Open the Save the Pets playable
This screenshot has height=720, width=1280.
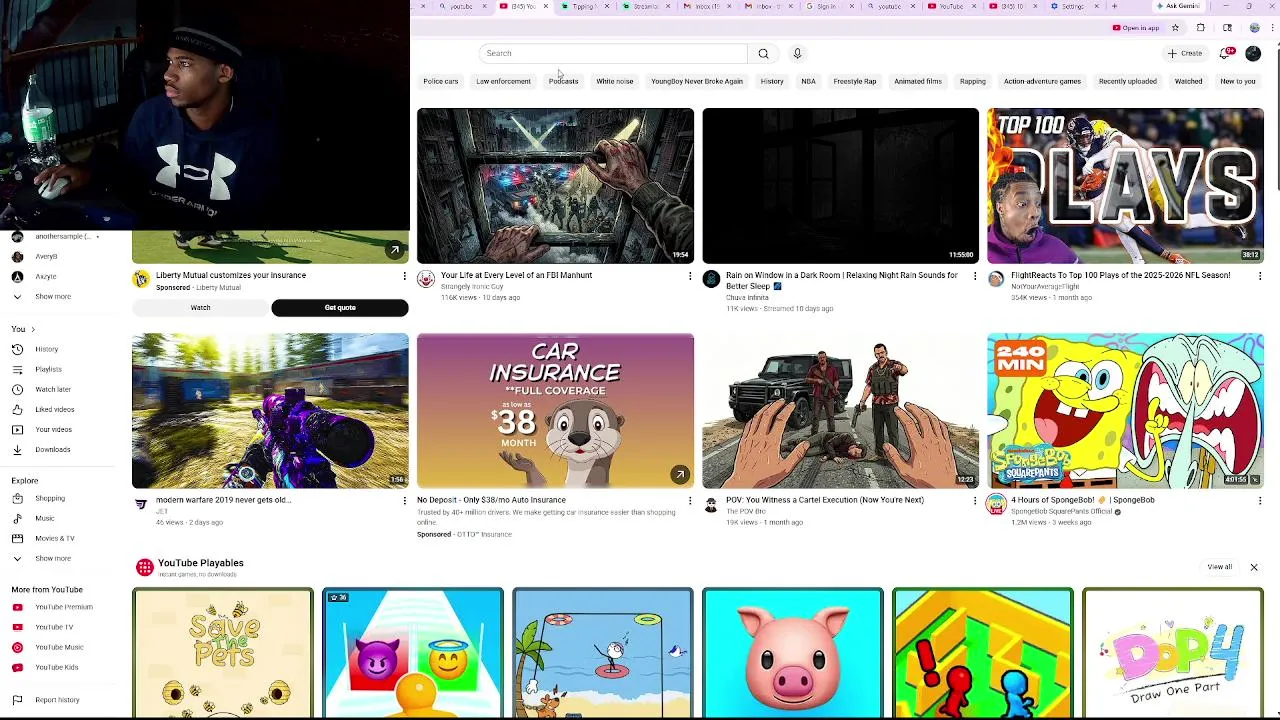[x=222, y=653]
